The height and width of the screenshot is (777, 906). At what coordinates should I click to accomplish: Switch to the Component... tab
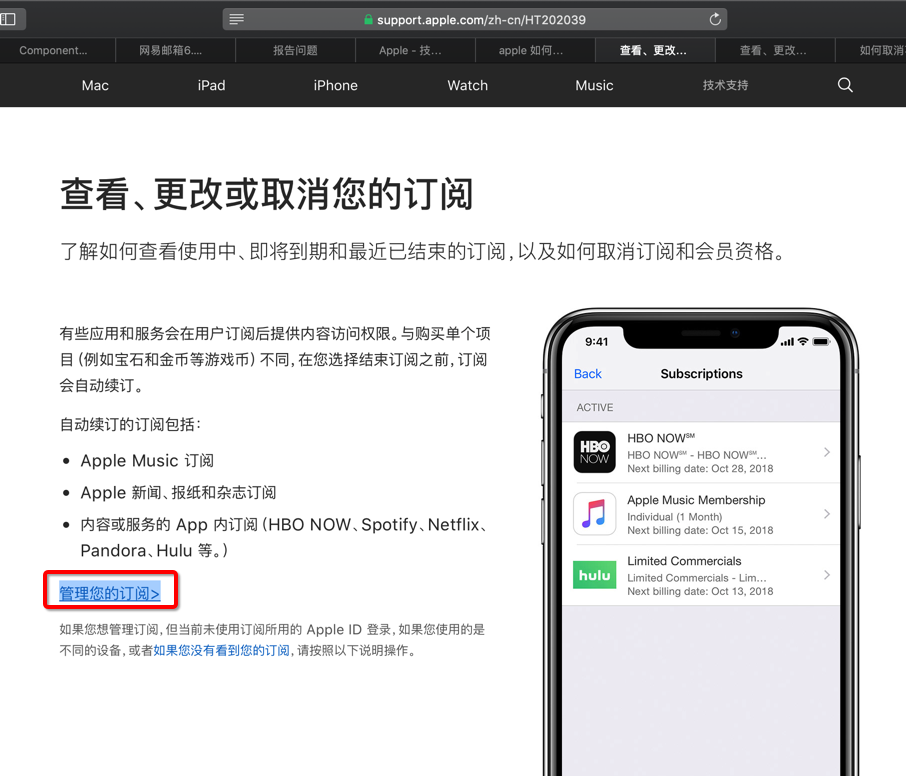tap(53, 50)
